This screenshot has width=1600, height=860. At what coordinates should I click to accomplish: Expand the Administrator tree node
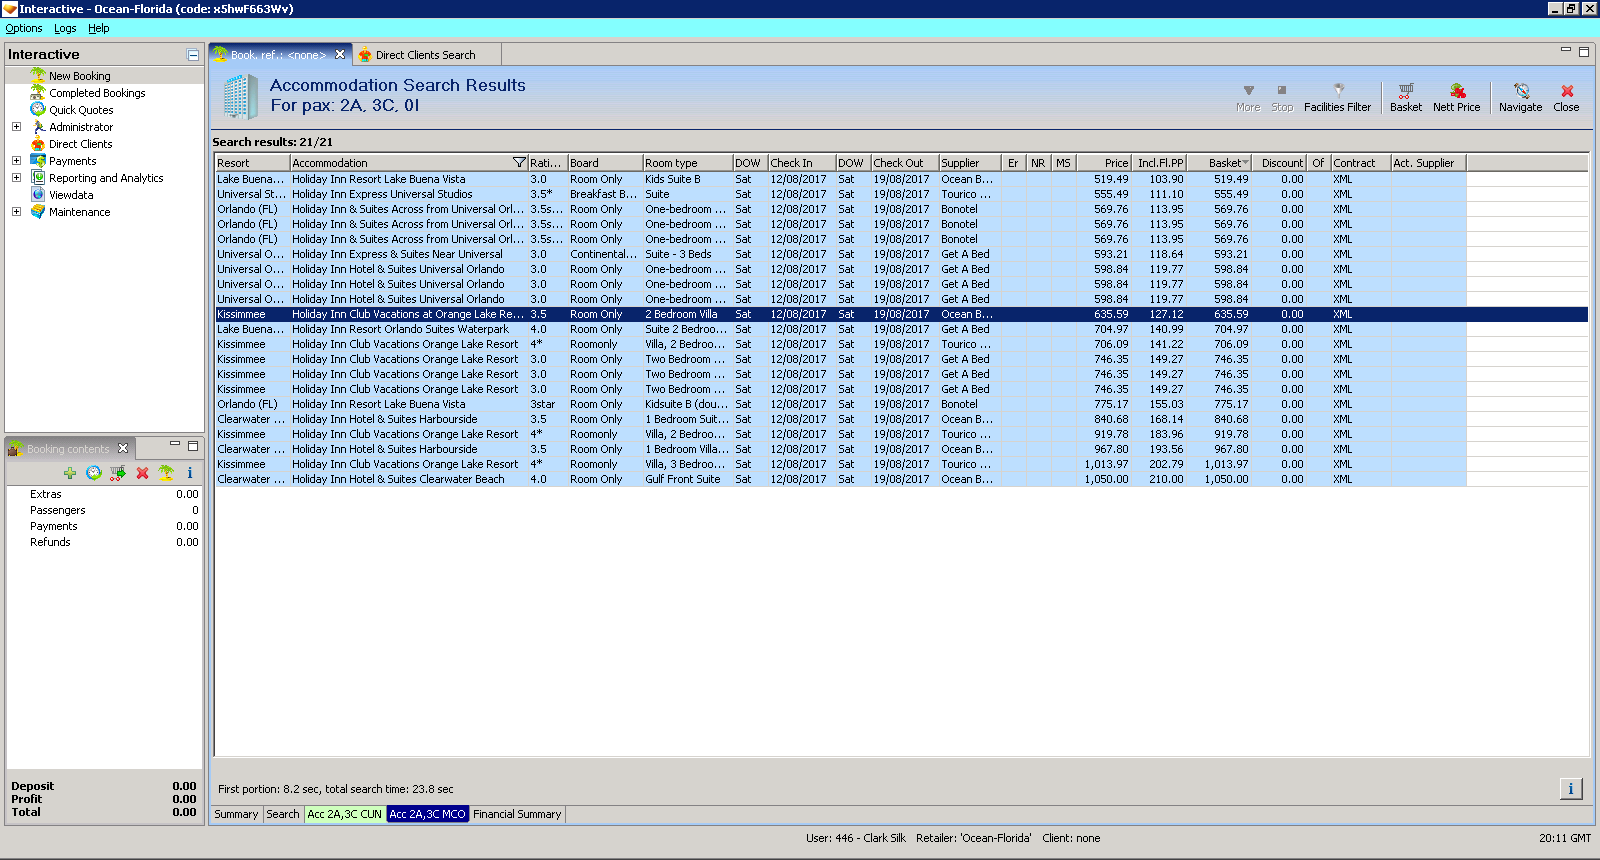[16, 127]
